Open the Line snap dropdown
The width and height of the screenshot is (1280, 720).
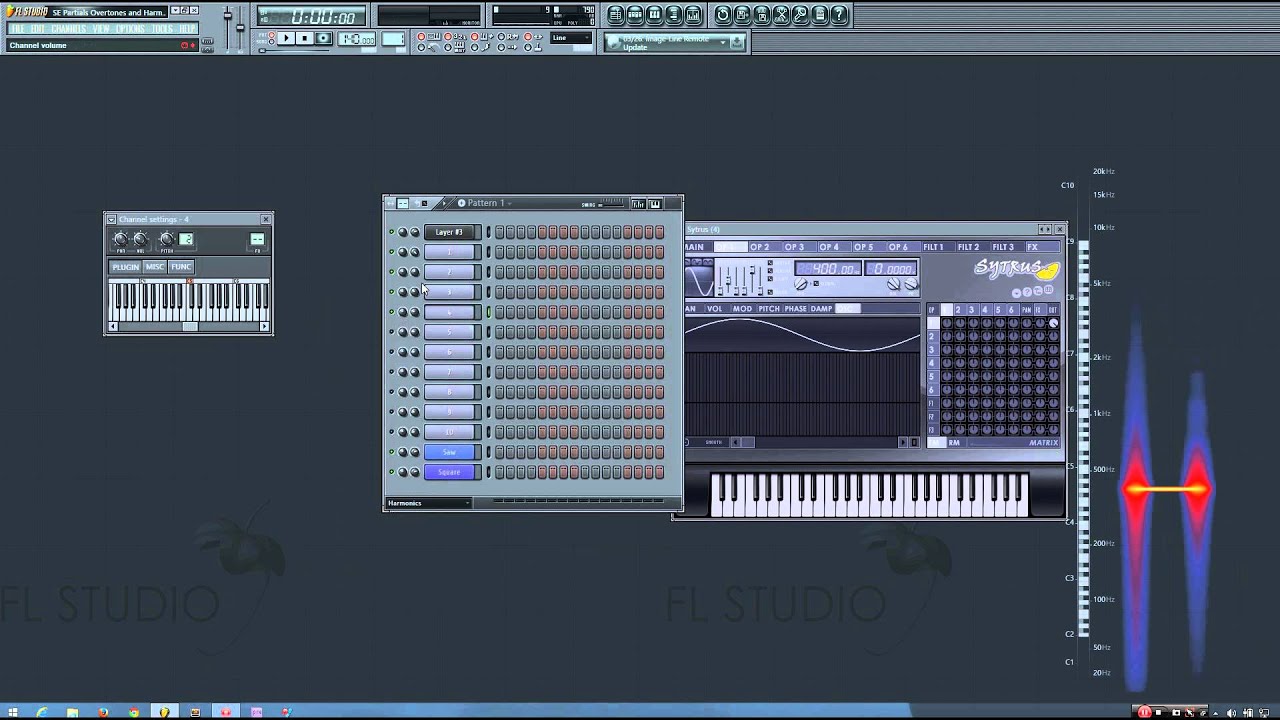(x=573, y=38)
